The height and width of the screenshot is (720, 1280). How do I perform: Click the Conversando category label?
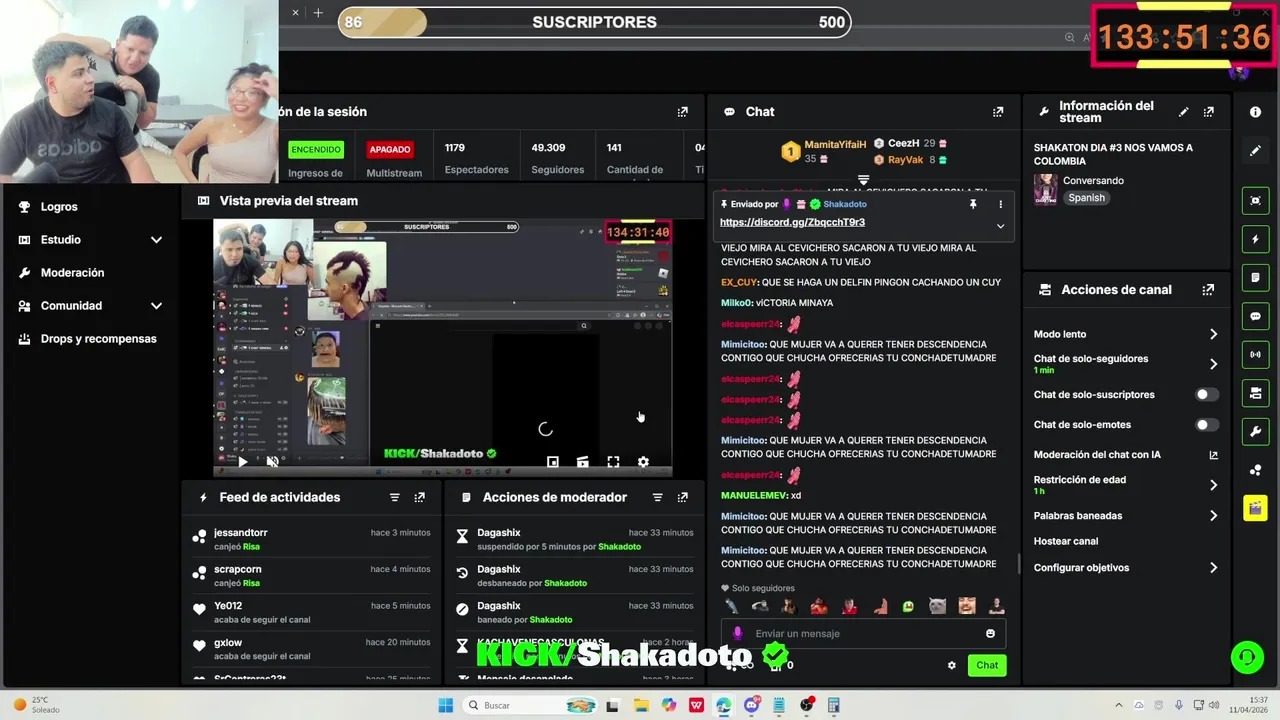point(1093,181)
